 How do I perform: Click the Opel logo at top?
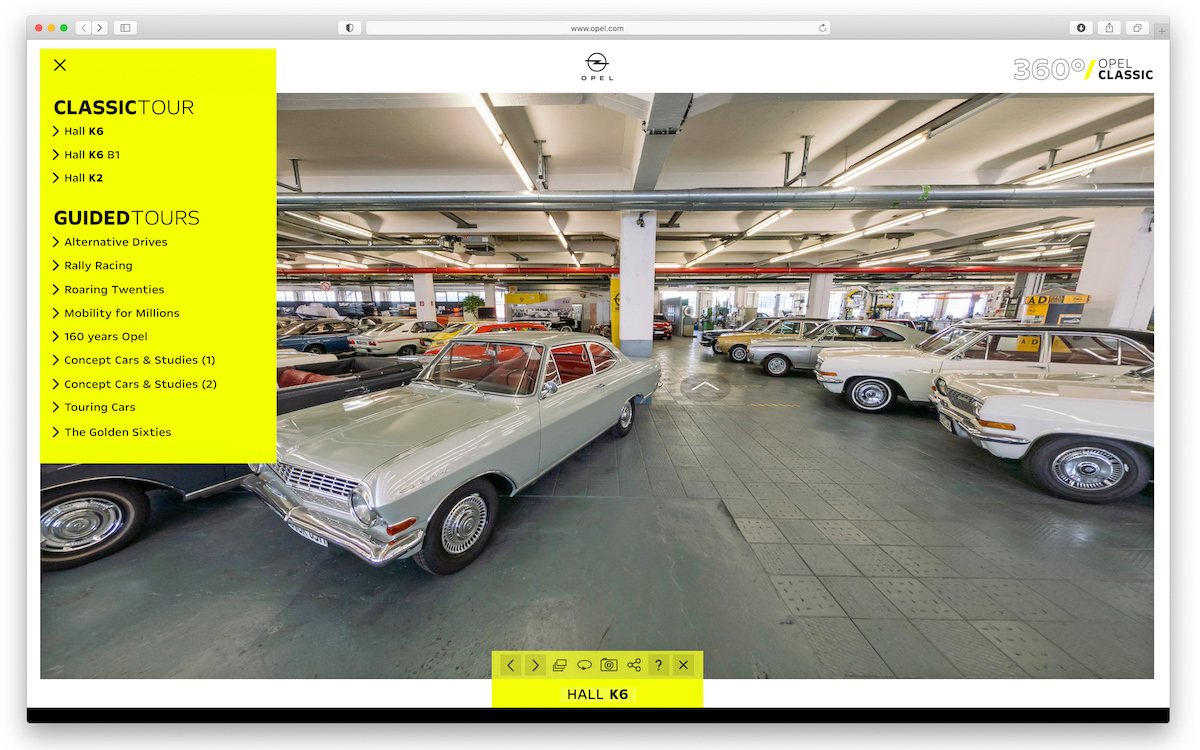(597, 66)
